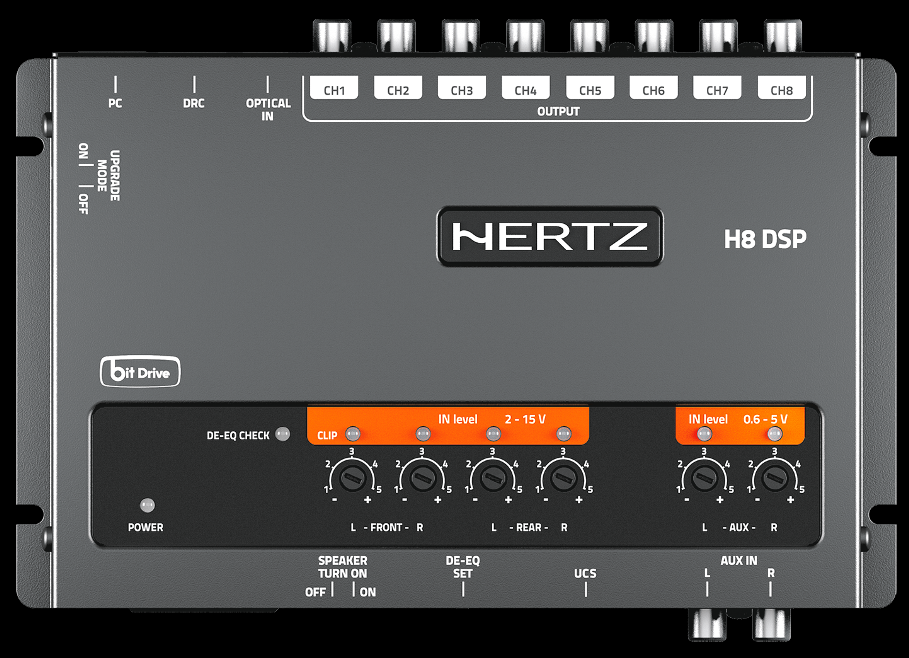Set SPEAKER TURN ON switch to OFF
The image size is (909, 658).
tap(315, 592)
